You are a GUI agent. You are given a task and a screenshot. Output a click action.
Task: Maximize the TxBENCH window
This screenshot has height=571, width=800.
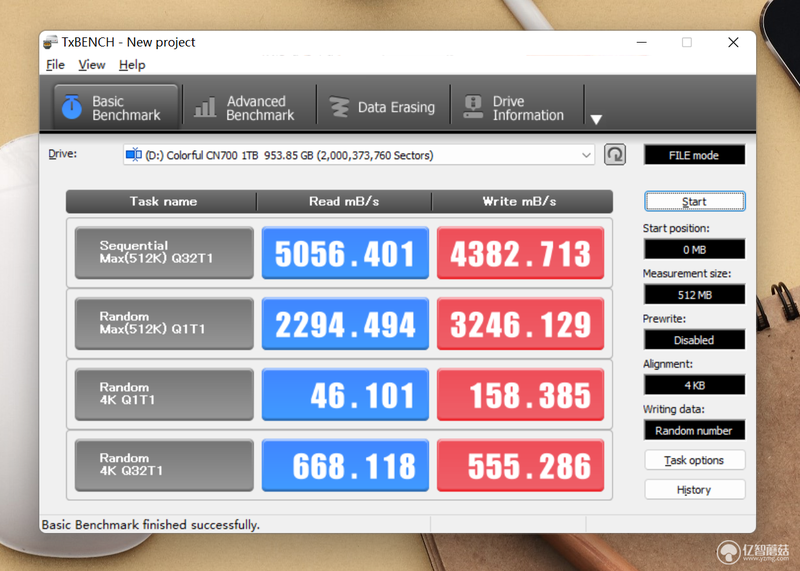pyautogui.click(x=687, y=42)
